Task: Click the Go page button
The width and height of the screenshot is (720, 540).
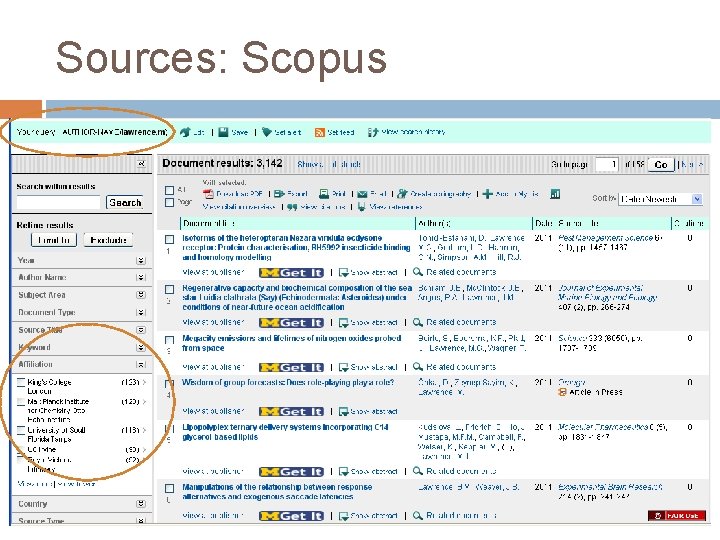Action: 661,165
